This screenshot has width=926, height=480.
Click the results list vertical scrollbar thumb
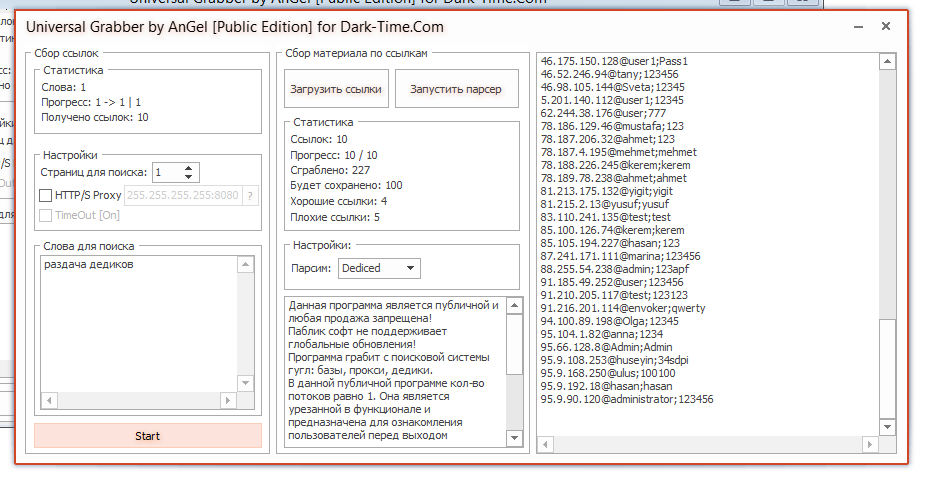pyautogui.click(x=888, y=368)
